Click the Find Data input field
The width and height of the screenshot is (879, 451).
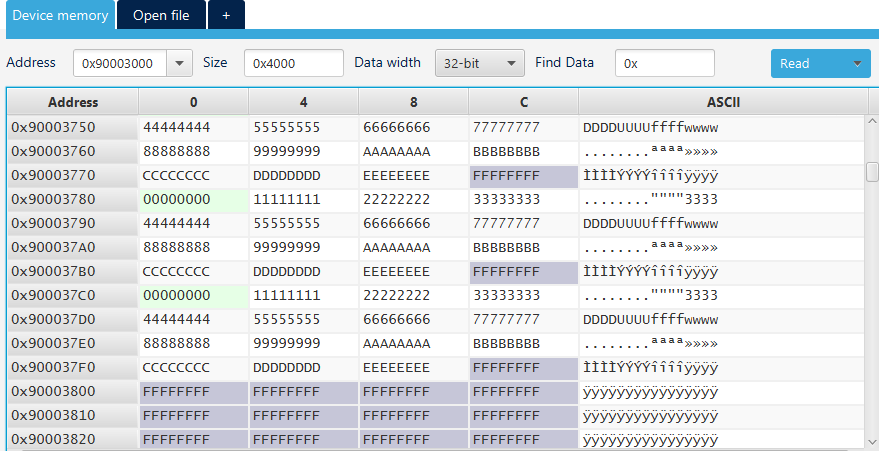664,63
